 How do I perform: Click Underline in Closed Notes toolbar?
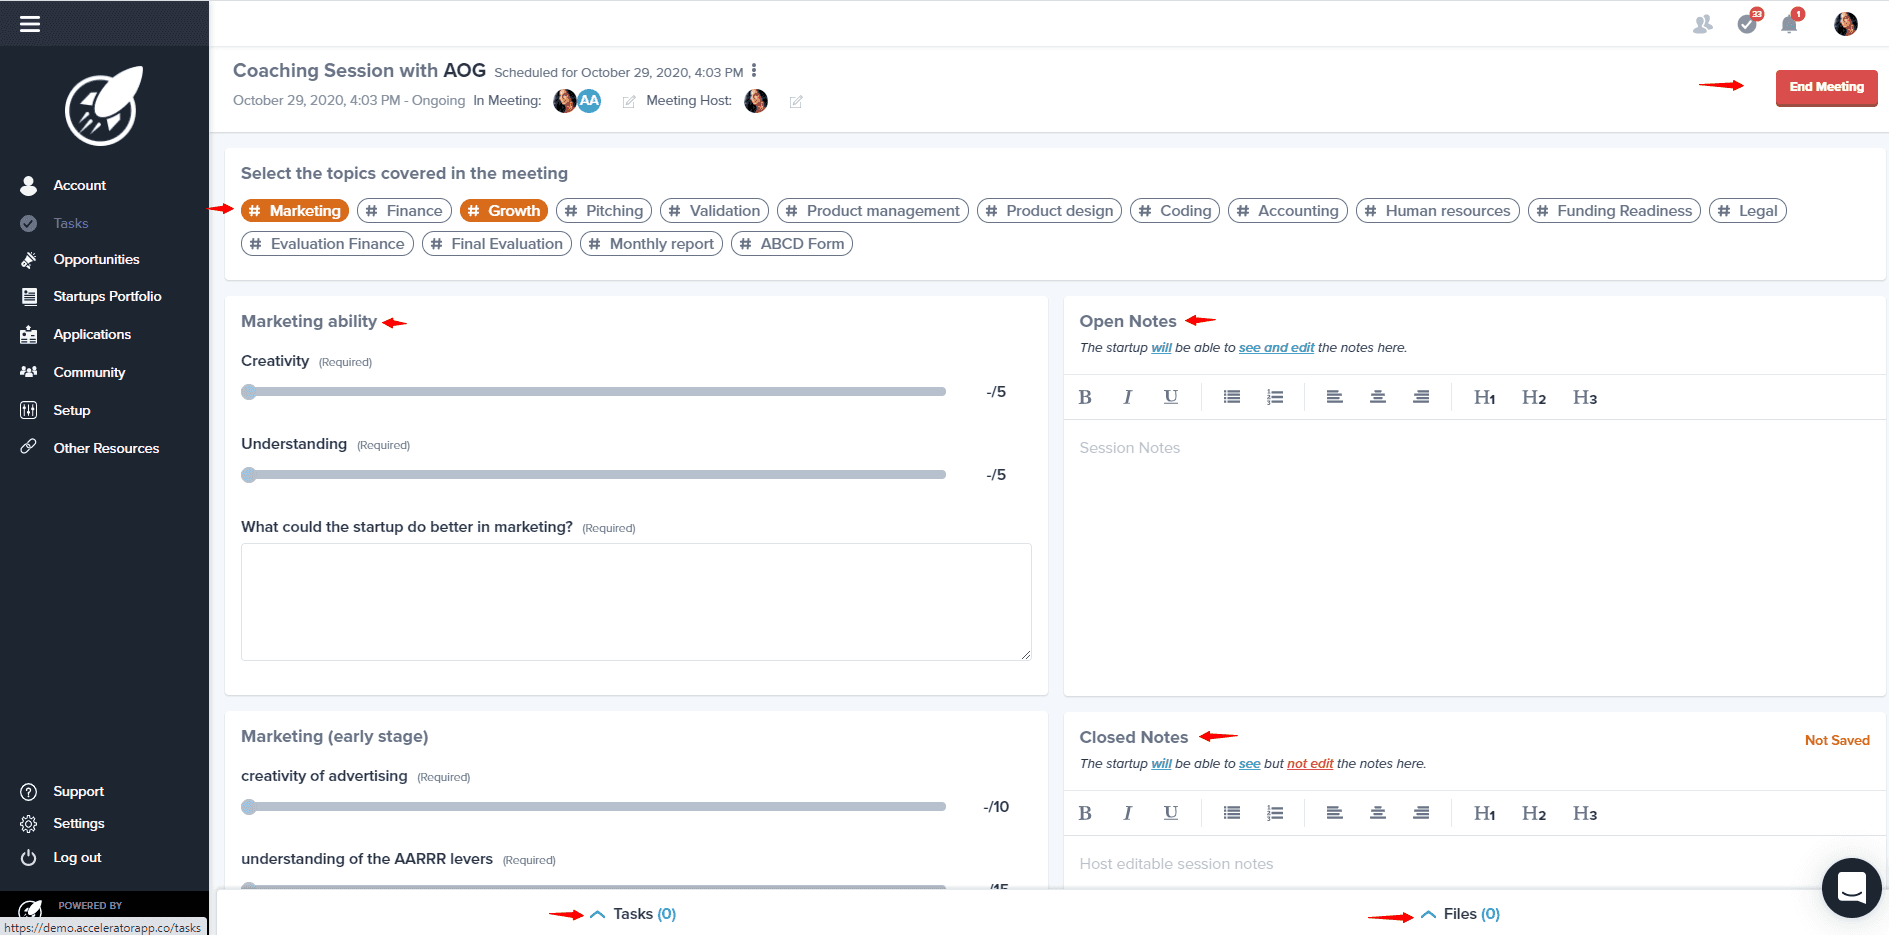point(1171,813)
